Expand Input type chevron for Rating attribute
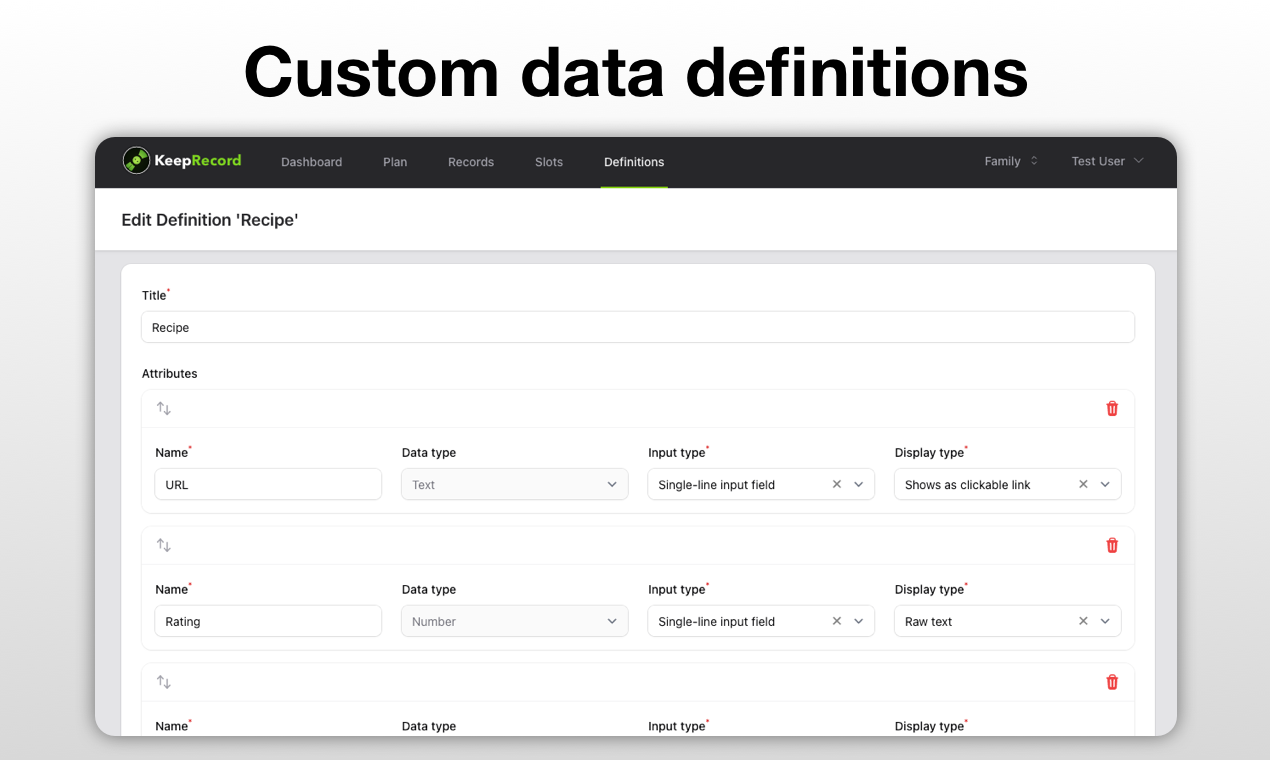Image resolution: width=1270 pixels, height=760 pixels. tap(859, 621)
